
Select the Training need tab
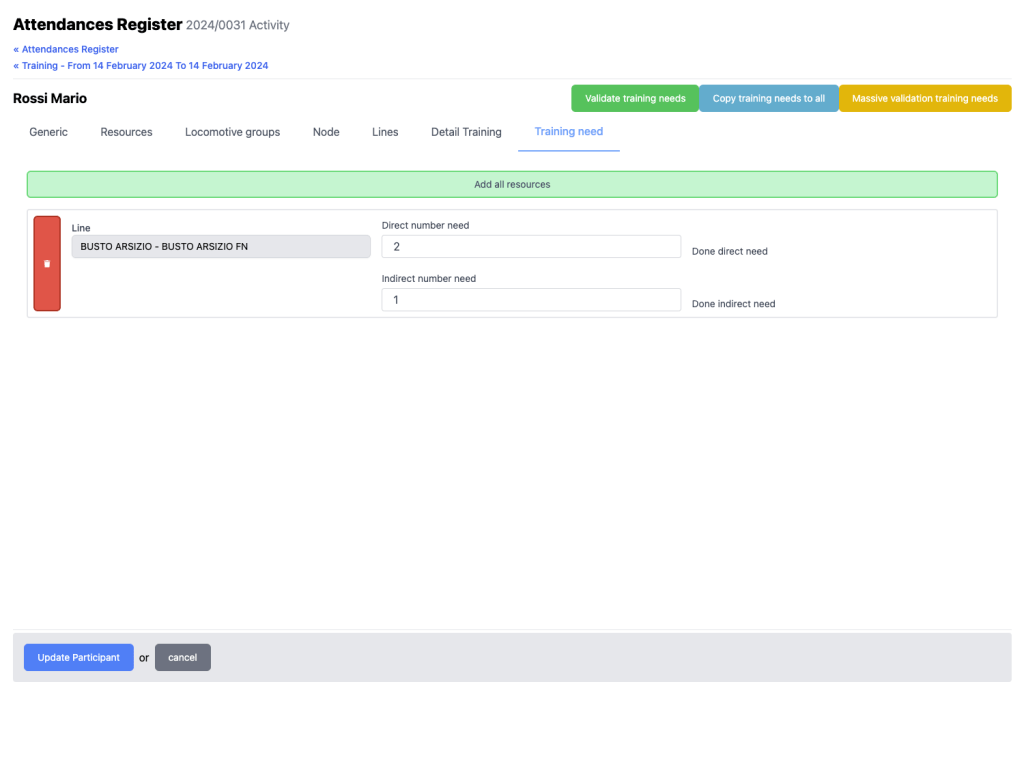(569, 132)
